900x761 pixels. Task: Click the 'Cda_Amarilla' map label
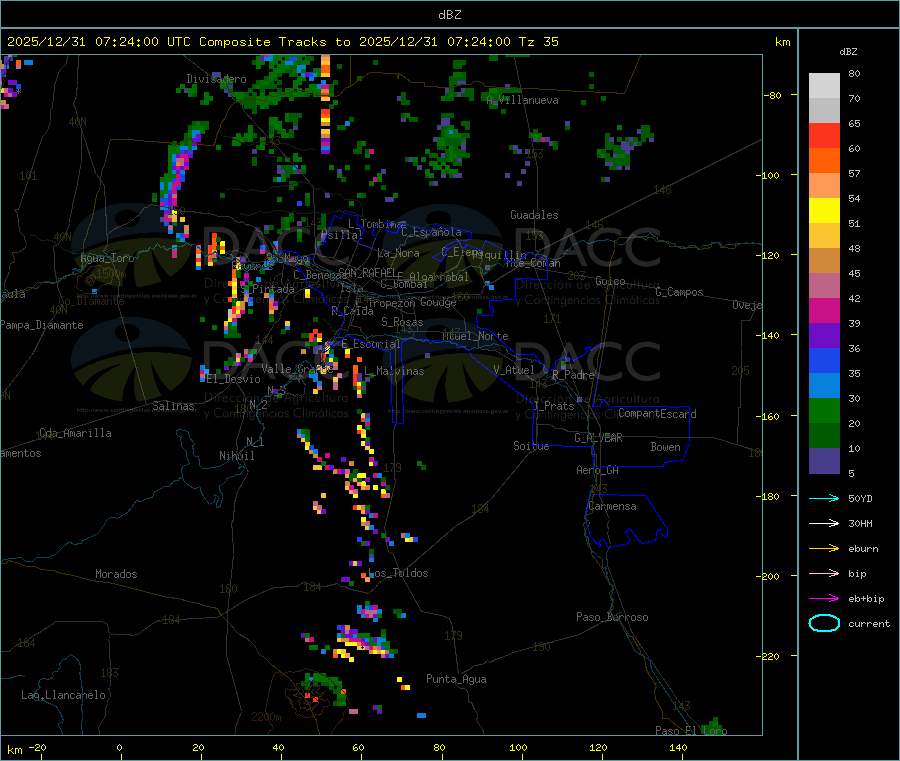[75, 433]
